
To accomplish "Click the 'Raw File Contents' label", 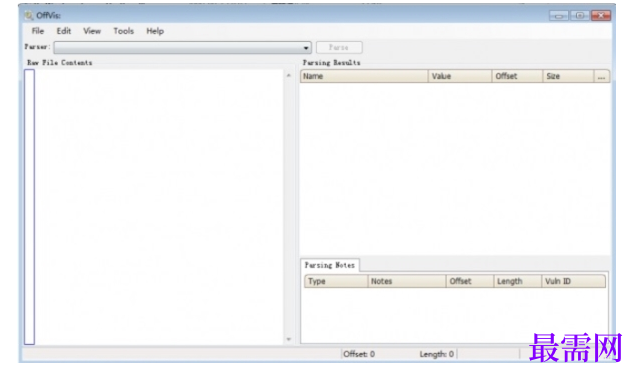I will [60, 63].
